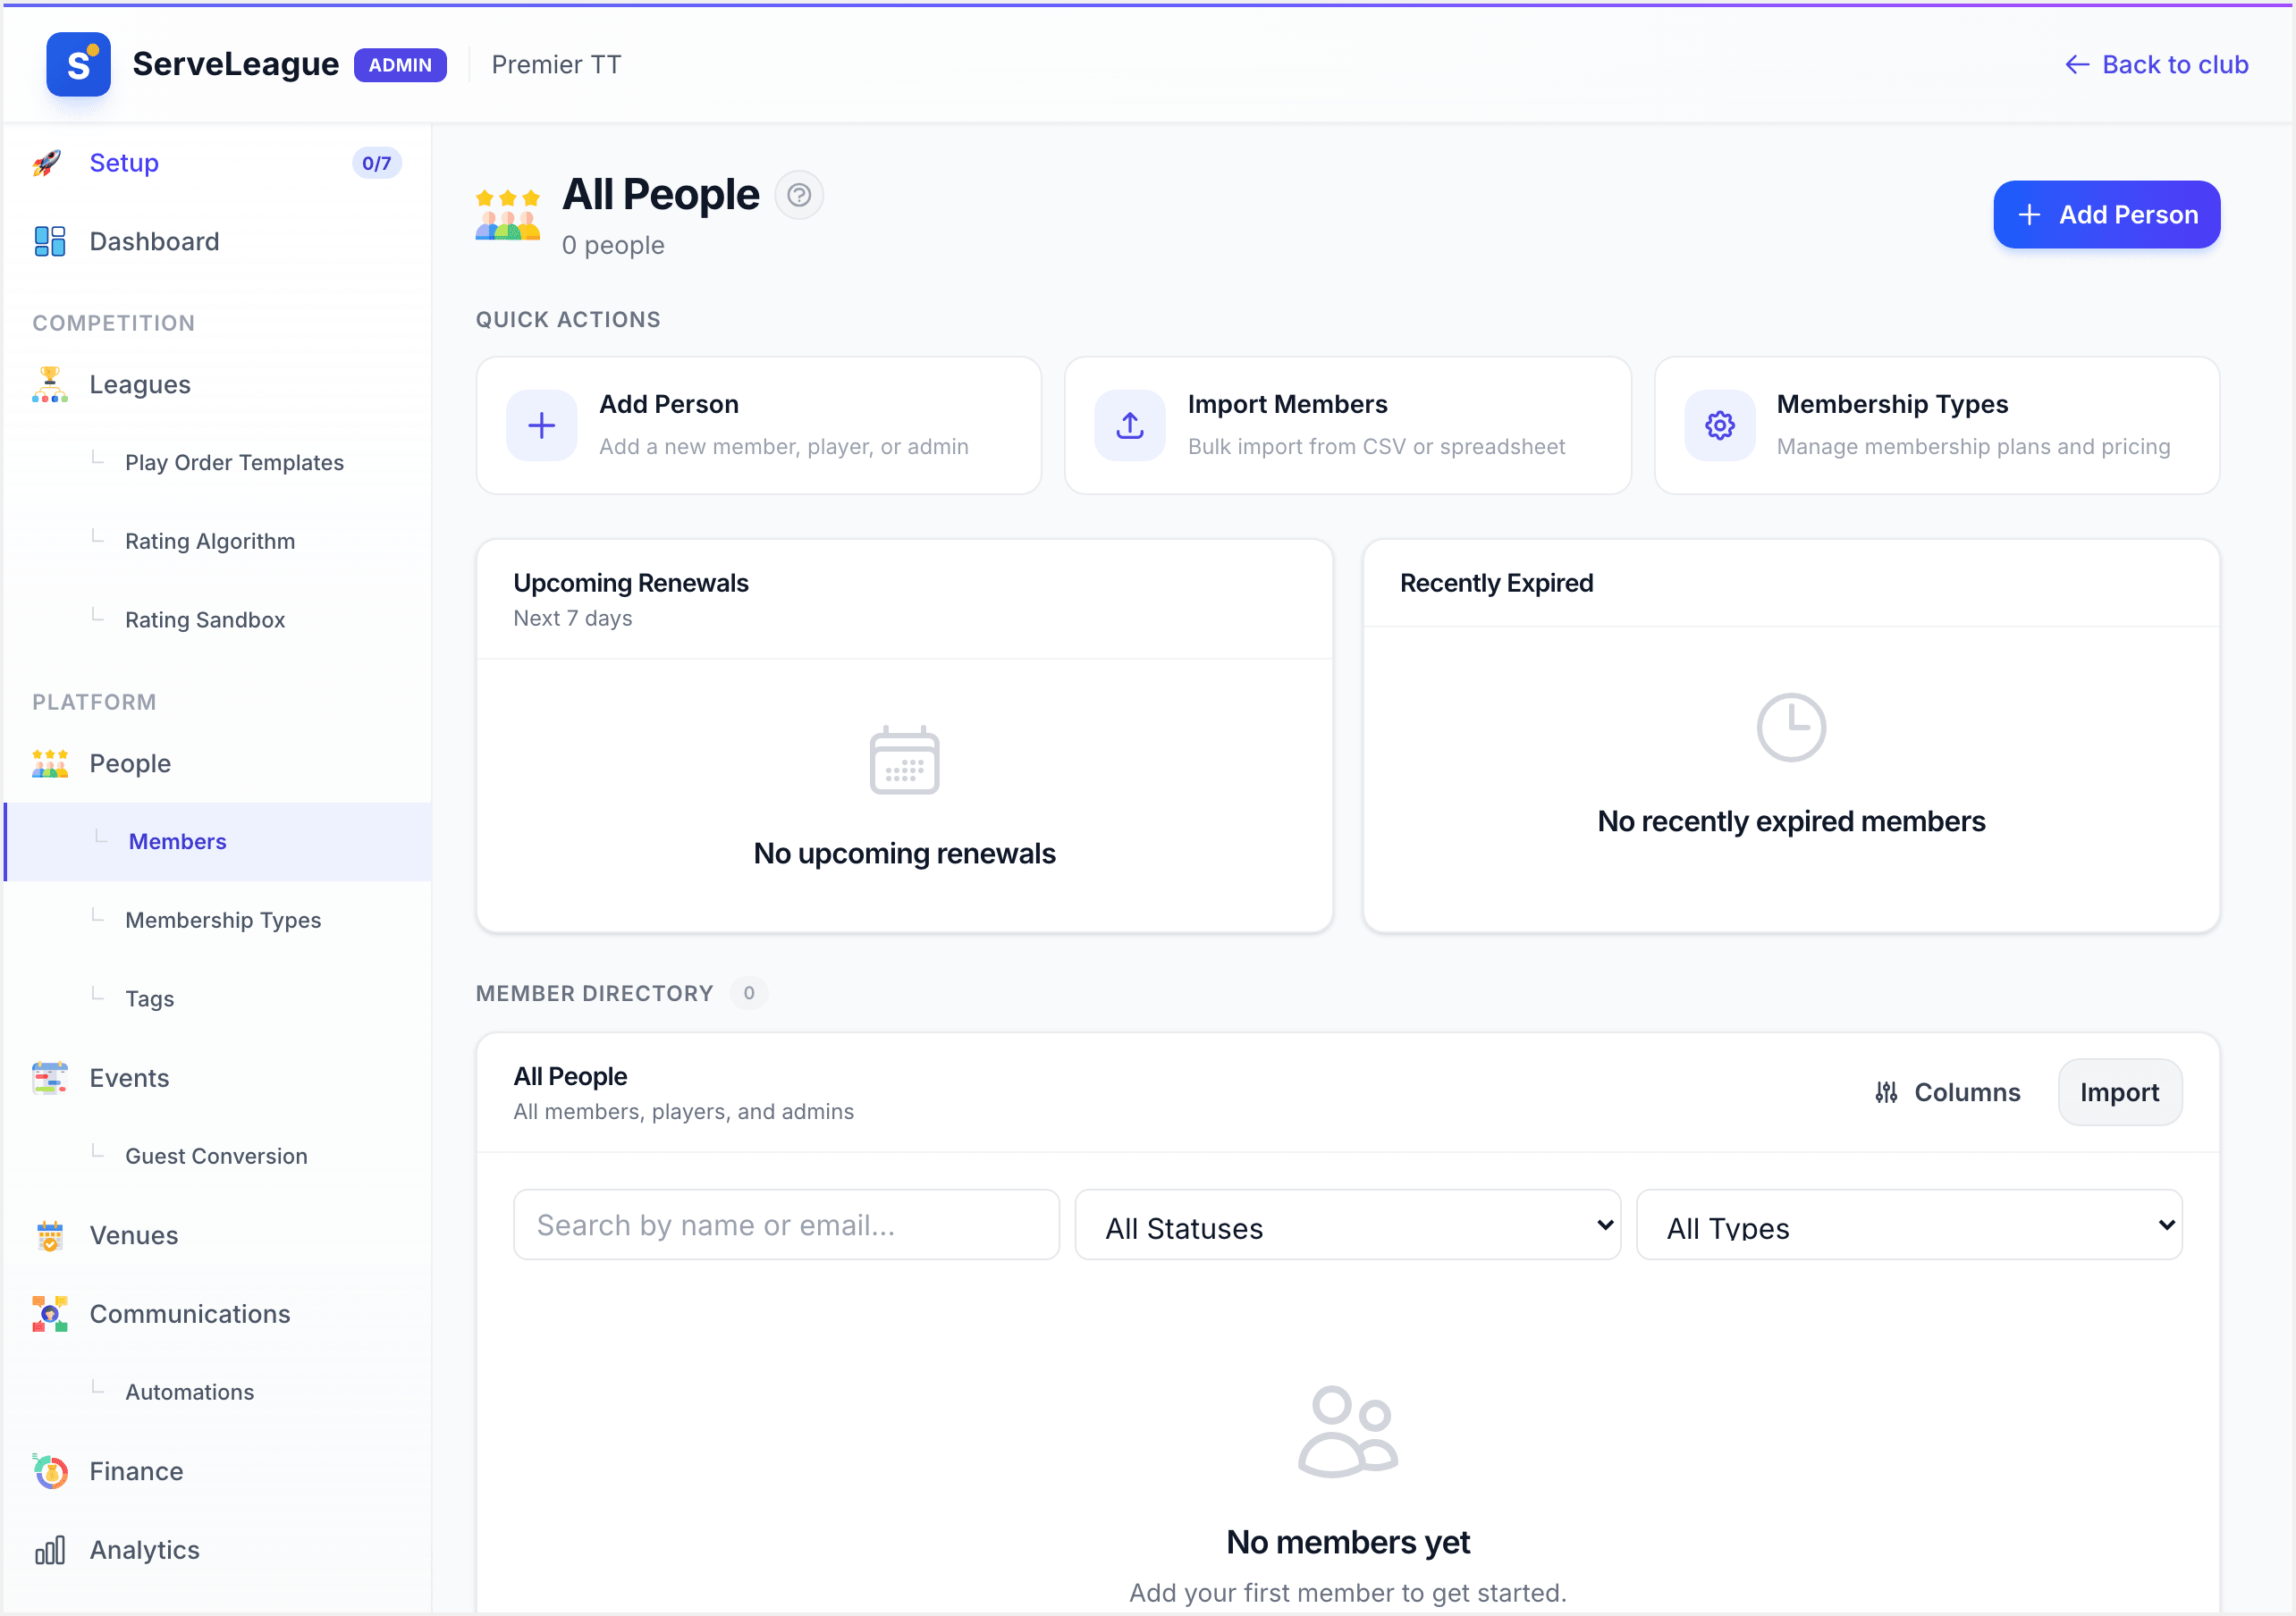The width and height of the screenshot is (2296, 1616).
Task: Click the Dashboard sidebar label
Action: (x=154, y=241)
